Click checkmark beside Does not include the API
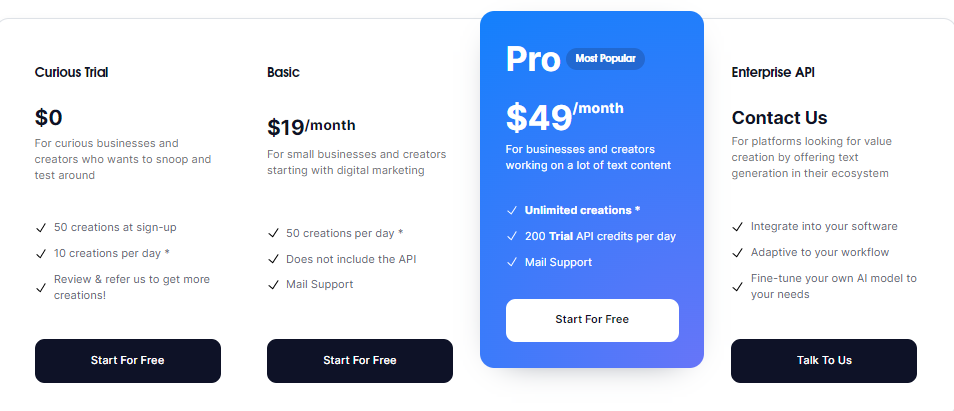The width and height of the screenshot is (954, 411). tap(273, 259)
